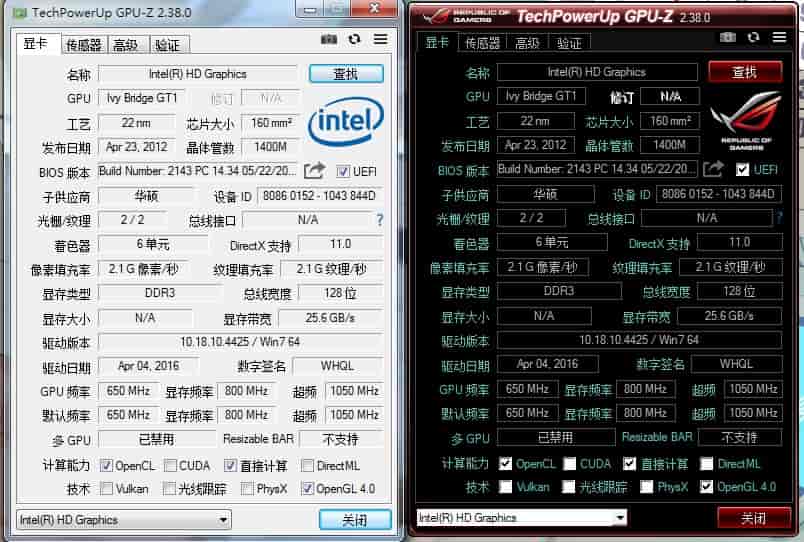Switch to 高级 tab in dark window
The height and width of the screenshot is (542, 804).
(x=527, y=43)
